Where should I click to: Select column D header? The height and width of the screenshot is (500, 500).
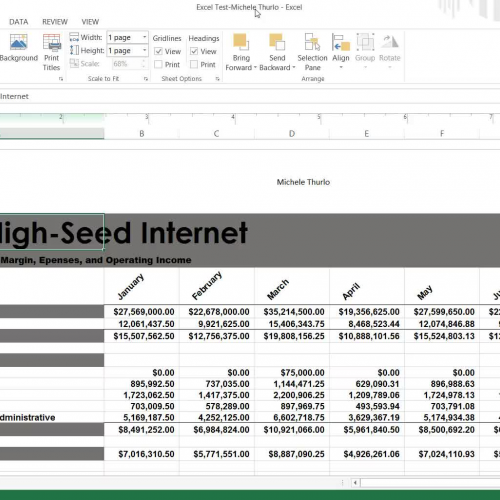coord(292,134)
